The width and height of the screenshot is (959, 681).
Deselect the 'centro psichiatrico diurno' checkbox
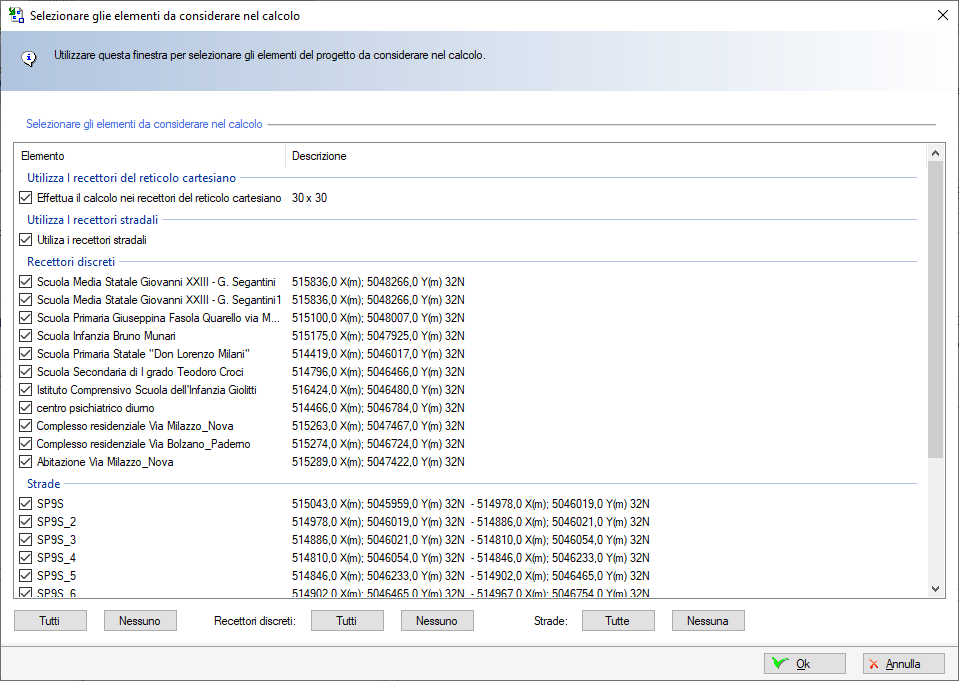point(26,408)
